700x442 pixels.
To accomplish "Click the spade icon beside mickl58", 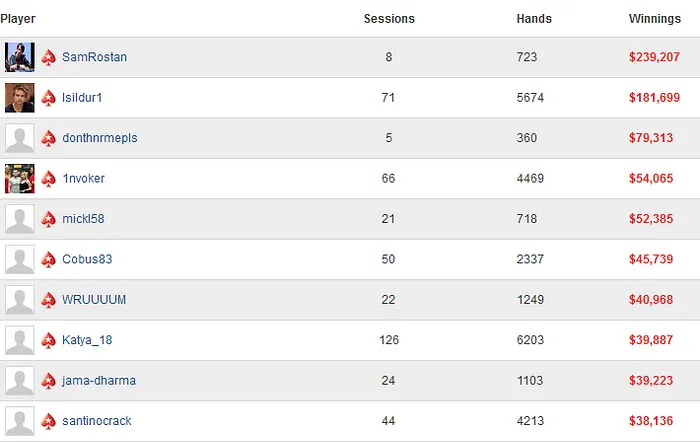I will tap(48, 219).
